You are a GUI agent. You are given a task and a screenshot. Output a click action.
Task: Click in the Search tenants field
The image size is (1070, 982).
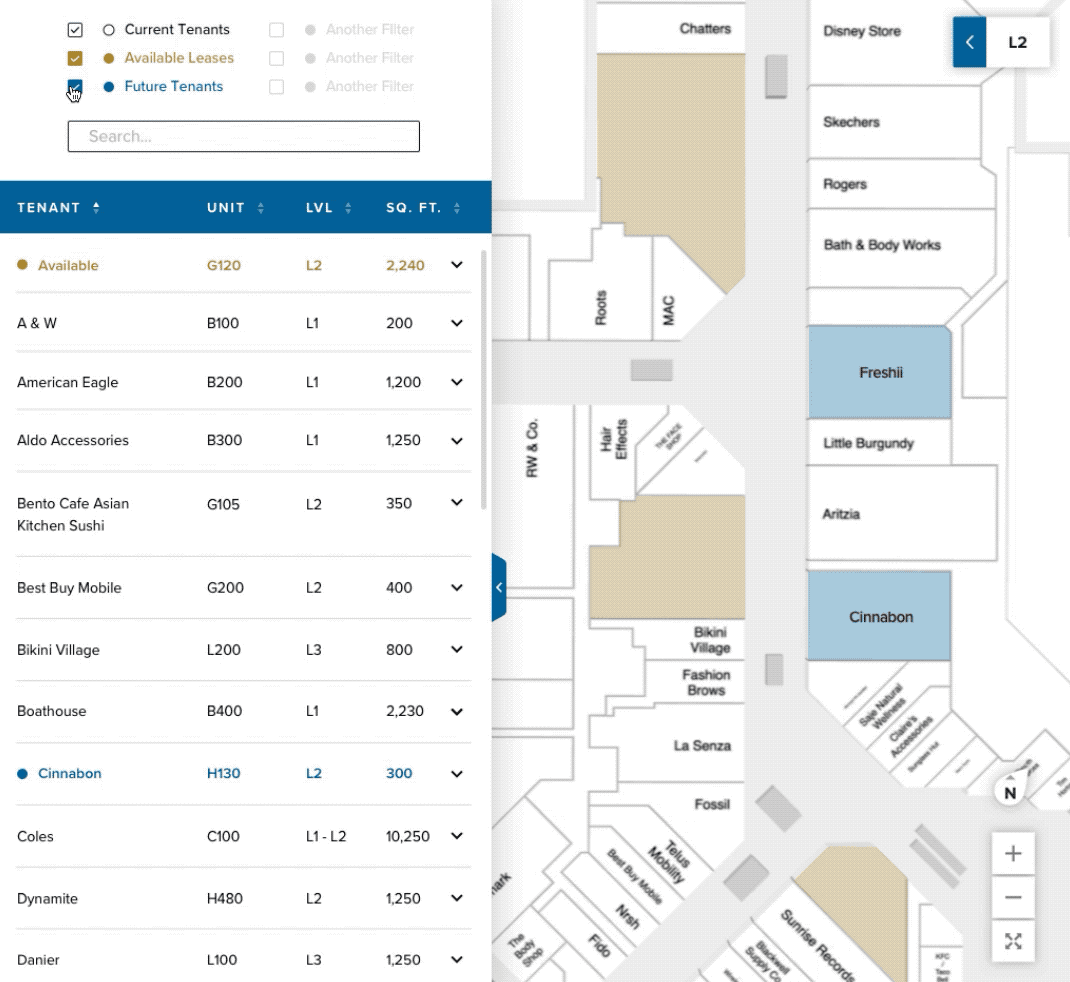tap(244, 136)
